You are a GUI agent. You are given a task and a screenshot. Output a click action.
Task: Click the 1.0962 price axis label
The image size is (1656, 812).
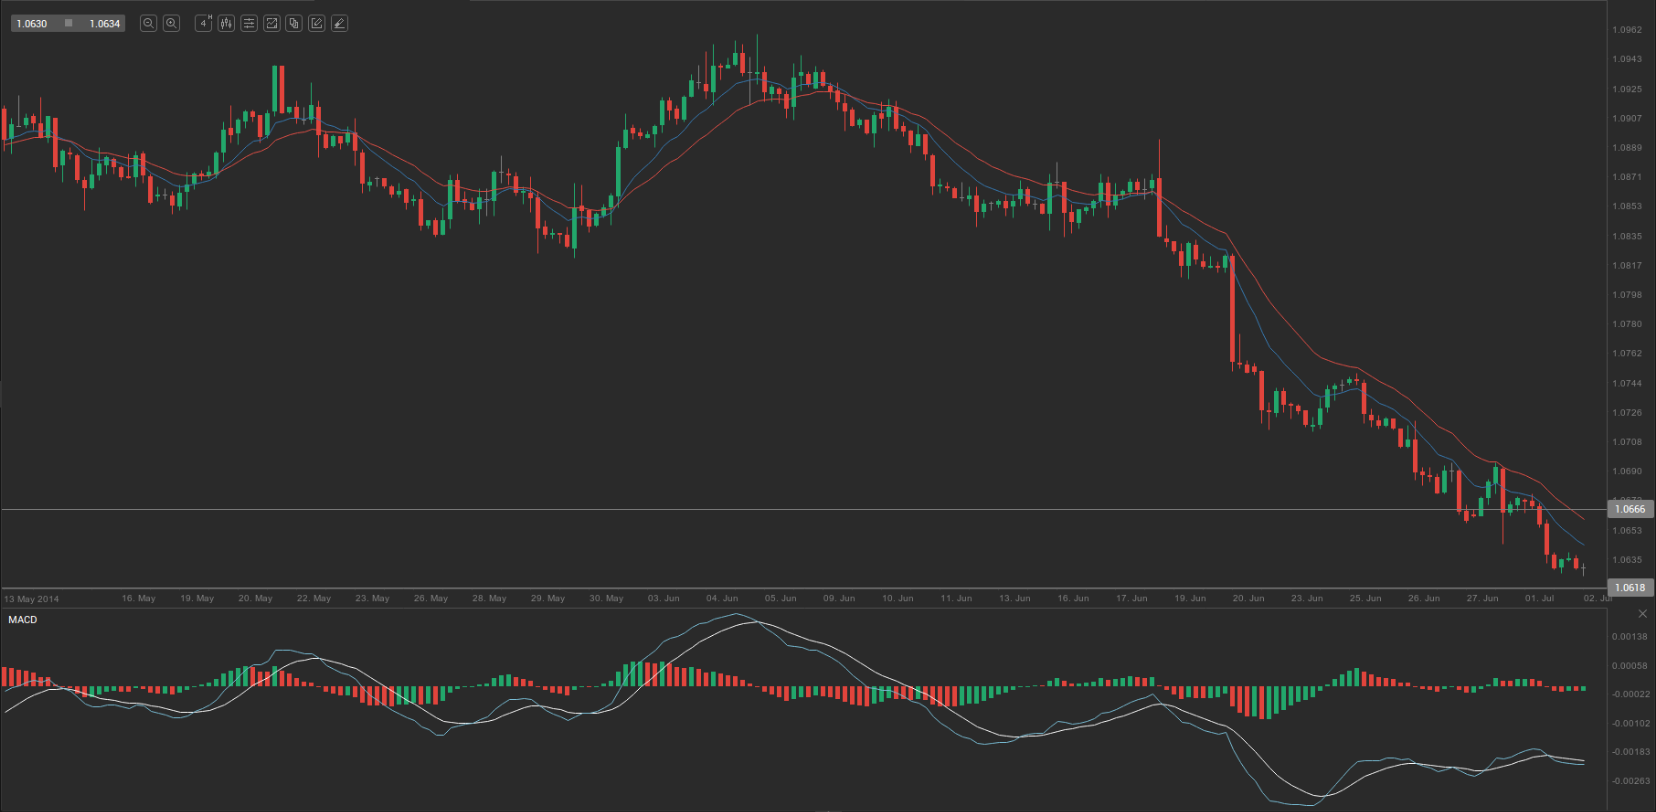click(x=1627, y=30)
